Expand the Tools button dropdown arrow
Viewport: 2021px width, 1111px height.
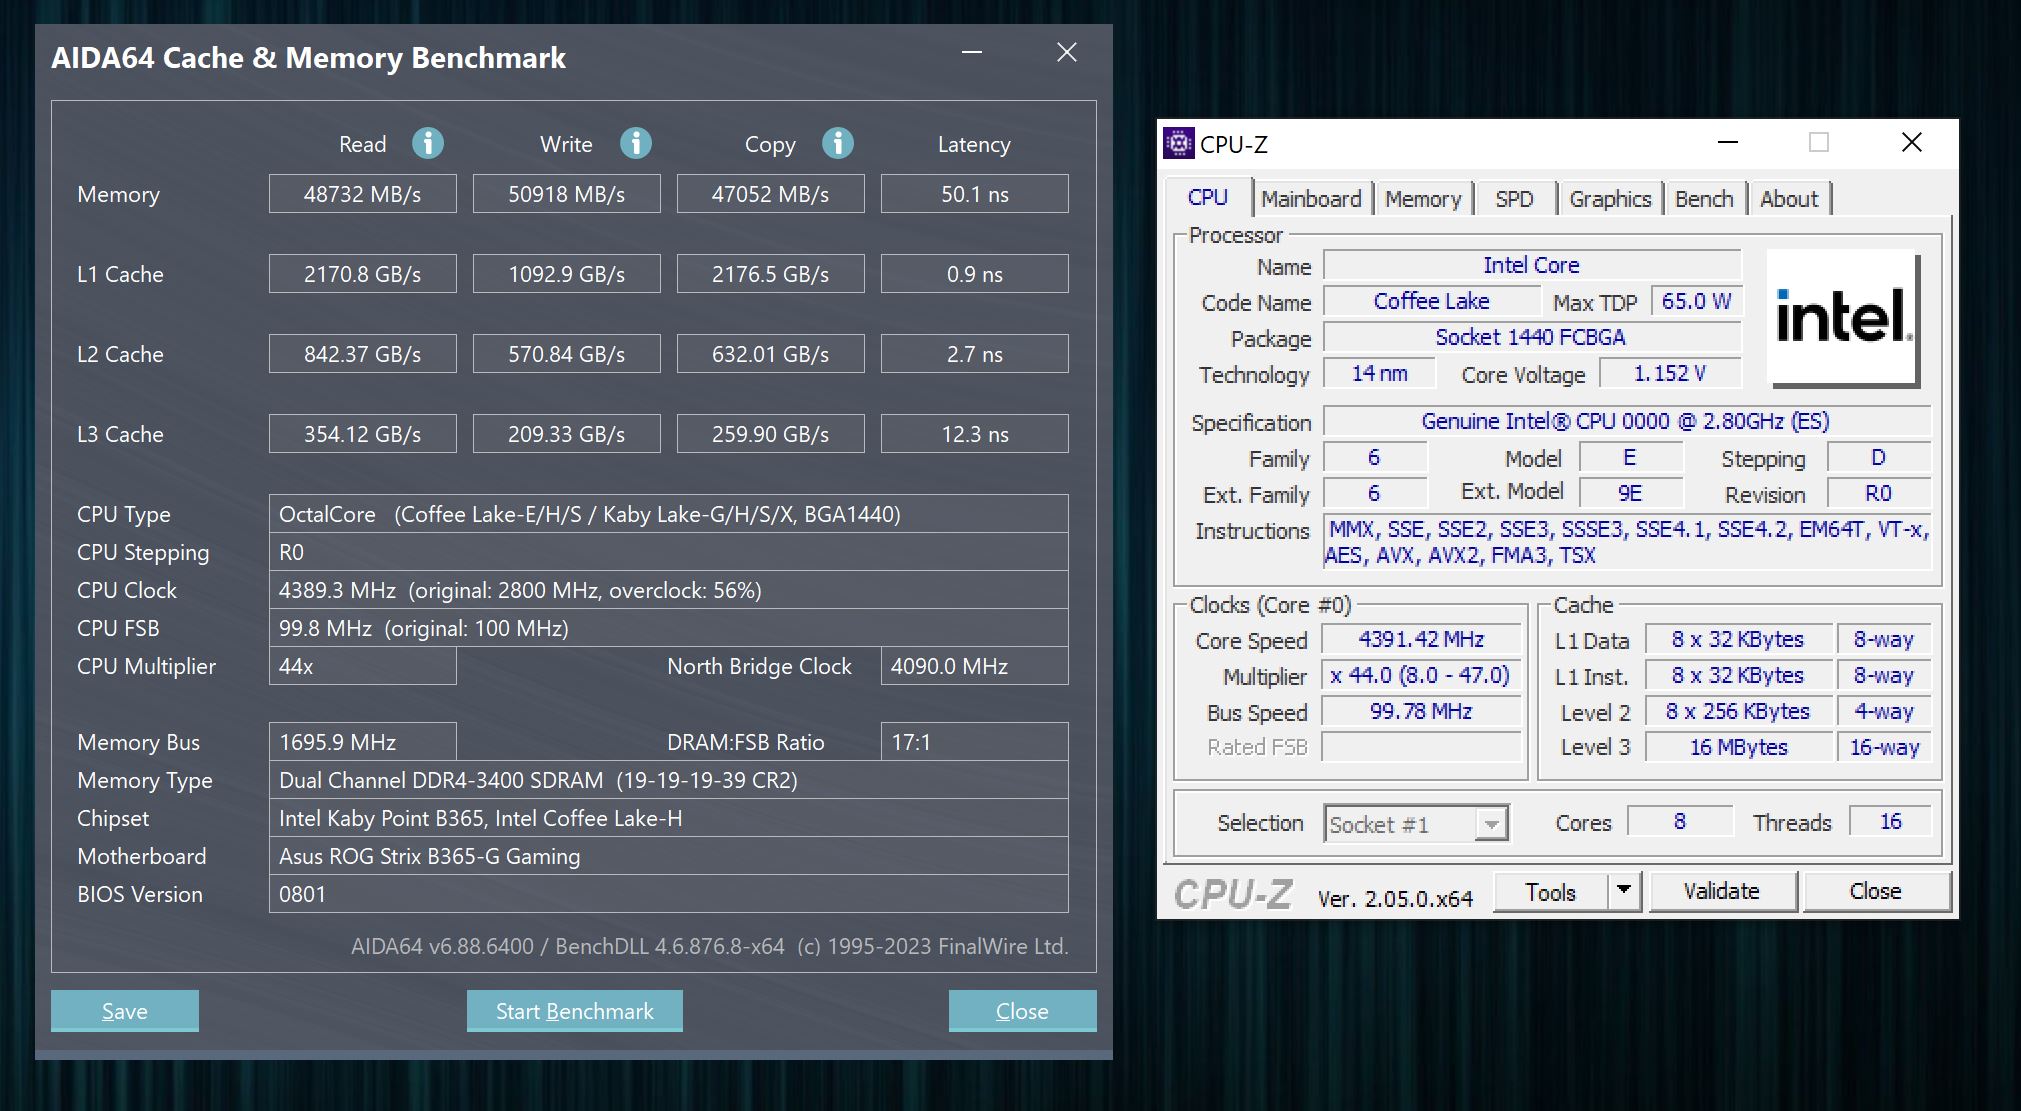coord(1624,890)
